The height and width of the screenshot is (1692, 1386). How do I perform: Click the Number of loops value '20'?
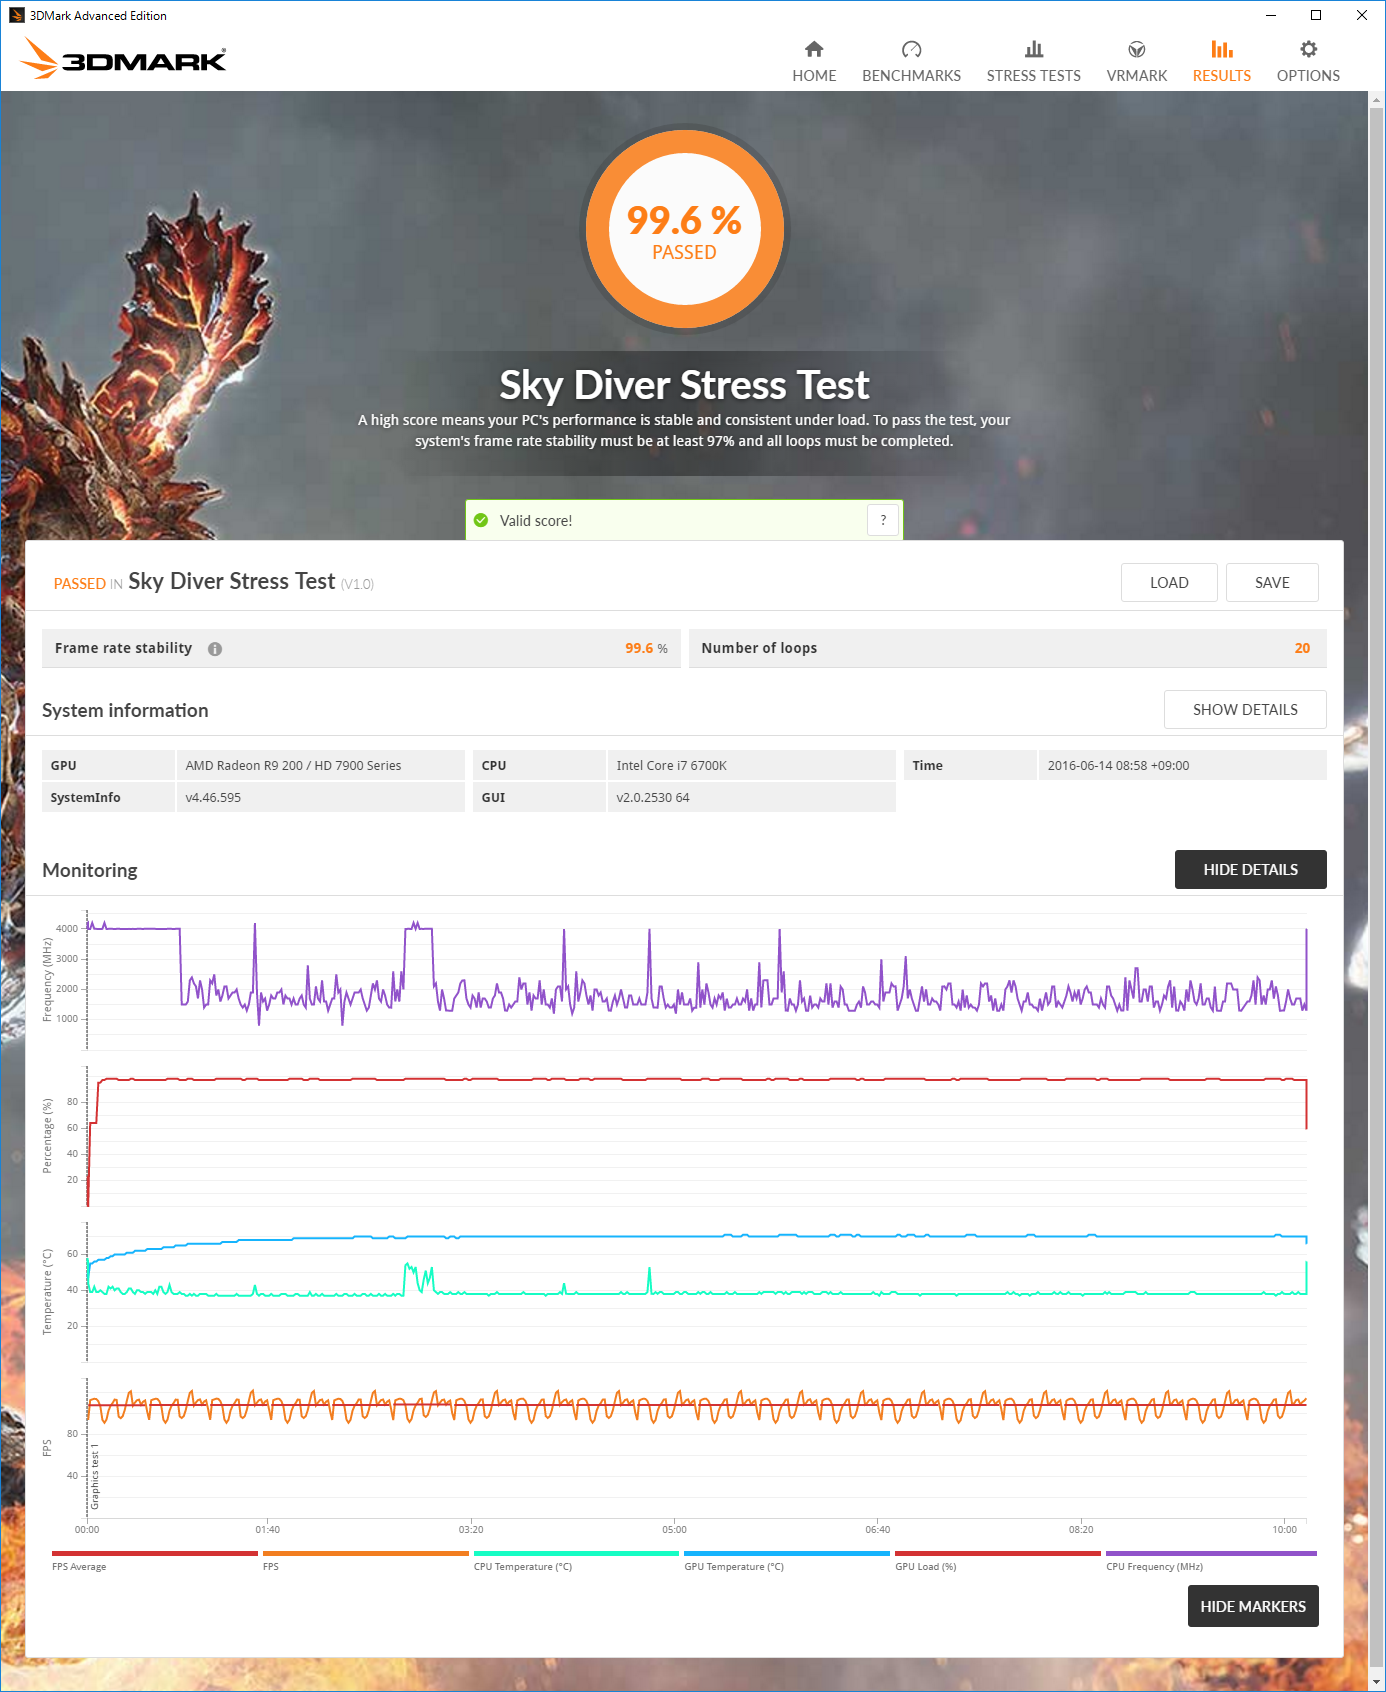[1302, 649]
